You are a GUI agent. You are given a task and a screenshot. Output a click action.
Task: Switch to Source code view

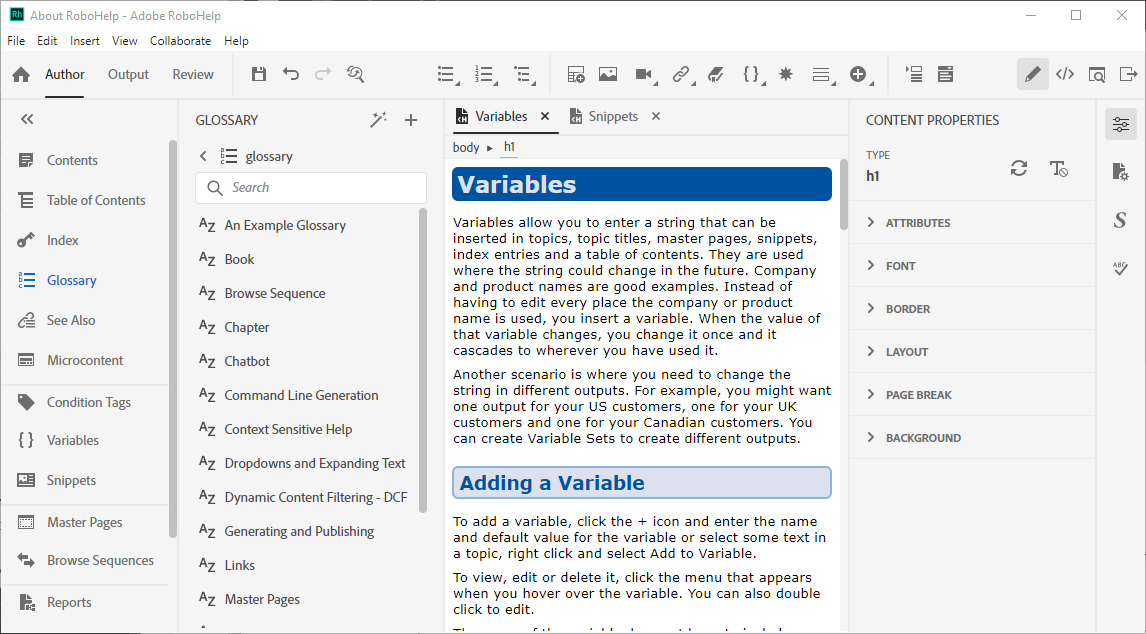click(1065, 74)
